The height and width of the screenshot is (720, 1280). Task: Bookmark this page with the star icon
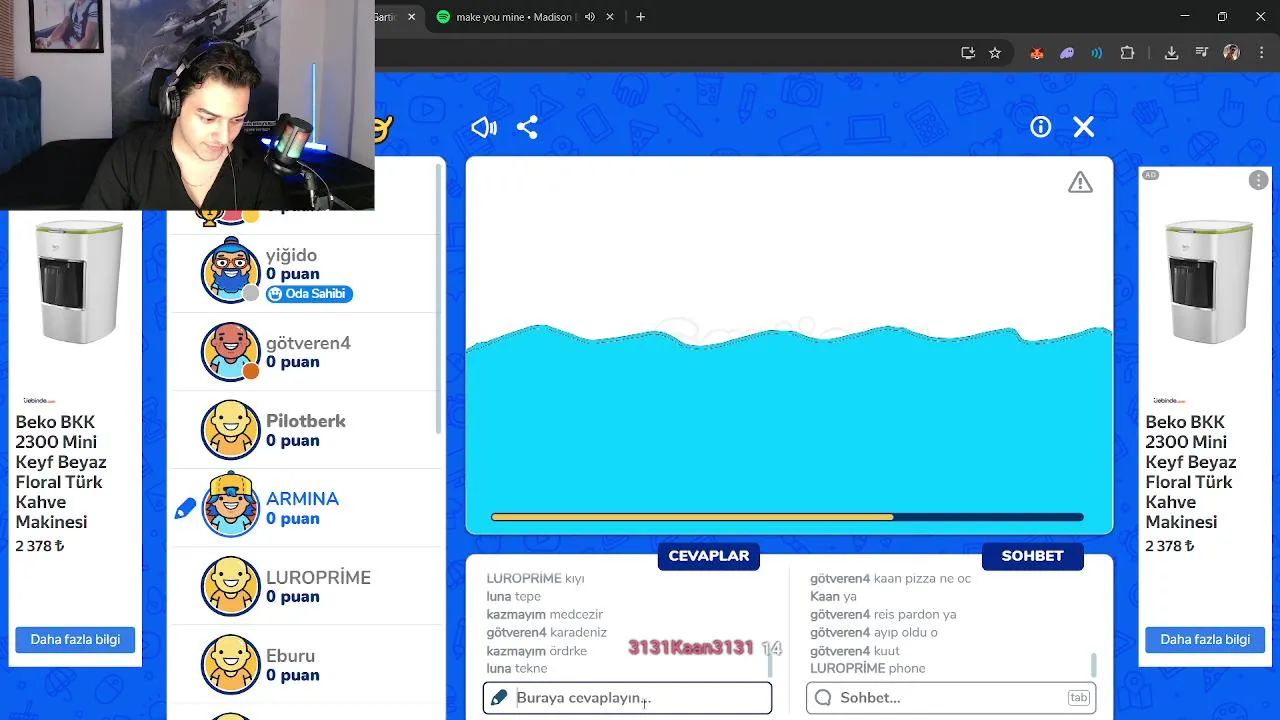995,53
